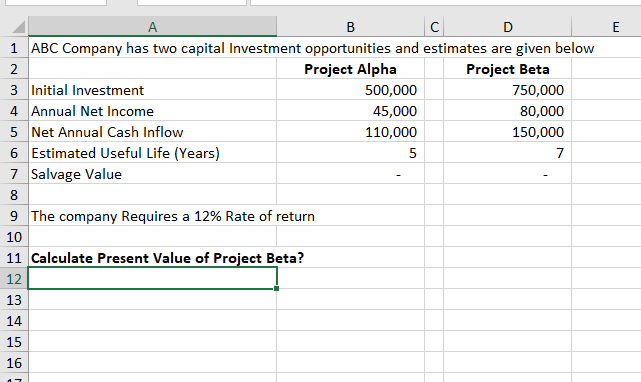Select the 80,000 value cell
Image resolution: width=641 pixels, height=382 pixels.
pyautogui.click(x=507, y=111)
